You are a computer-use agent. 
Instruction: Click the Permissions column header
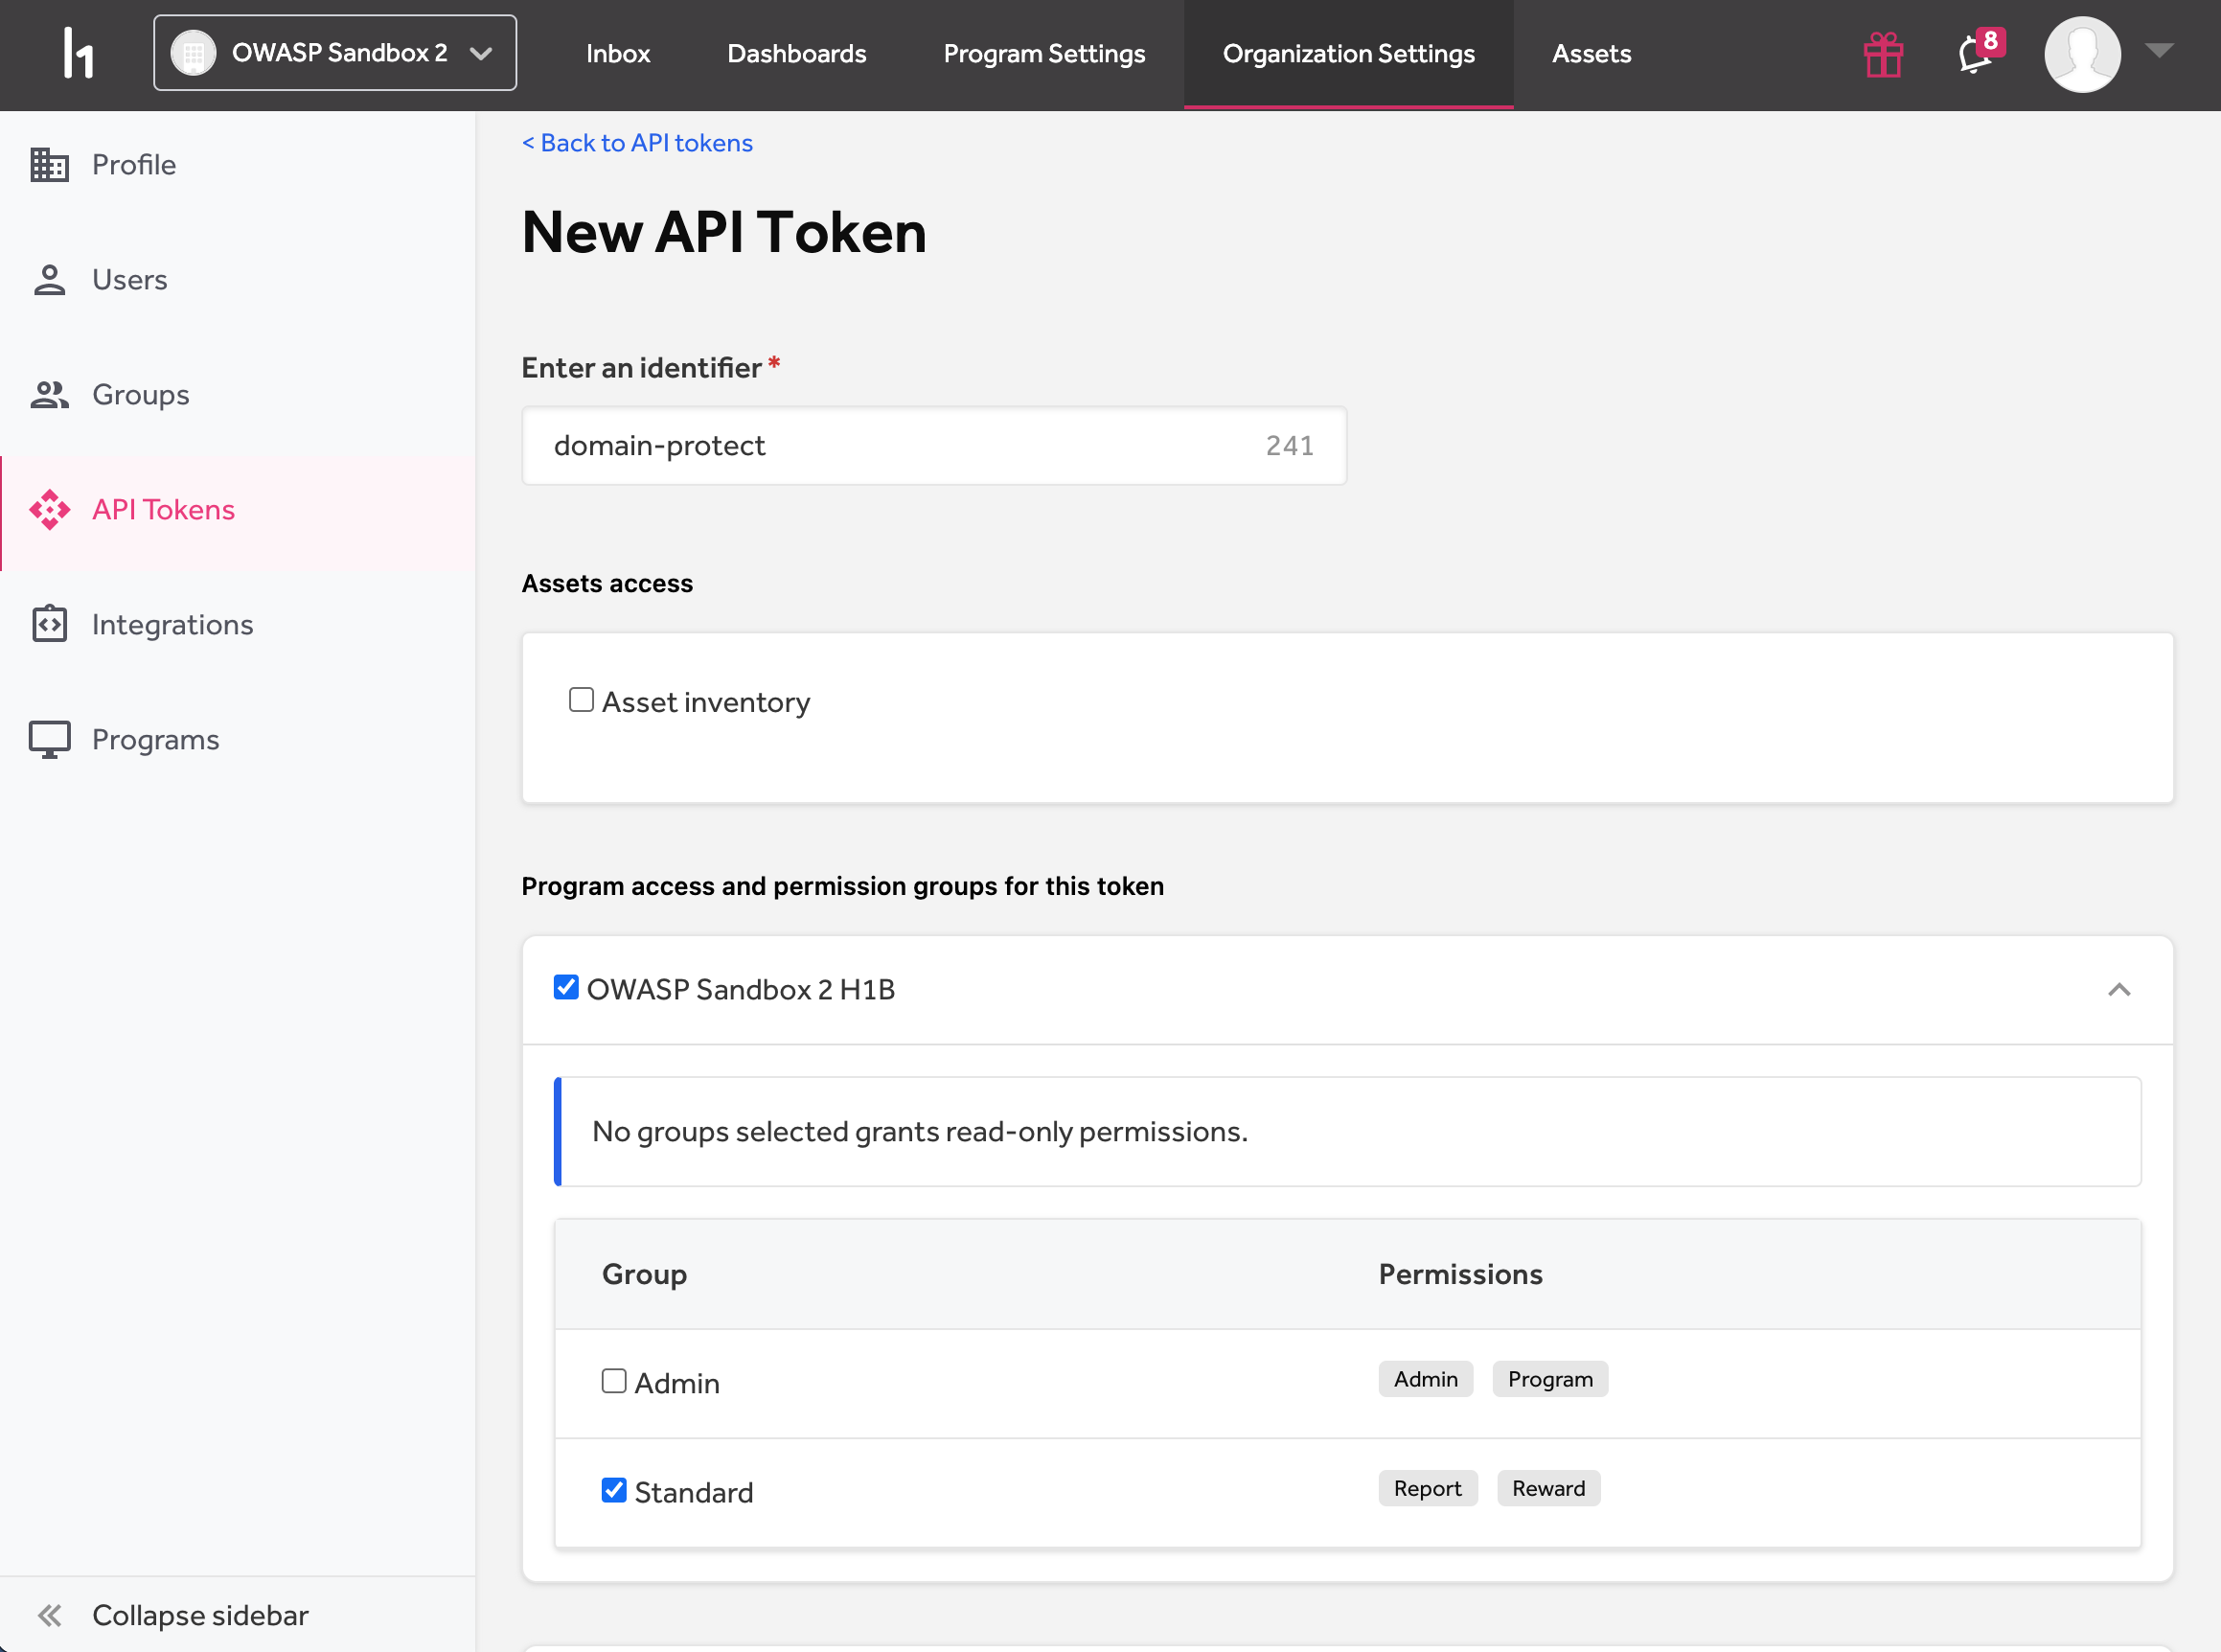tap(1460, 1274)
